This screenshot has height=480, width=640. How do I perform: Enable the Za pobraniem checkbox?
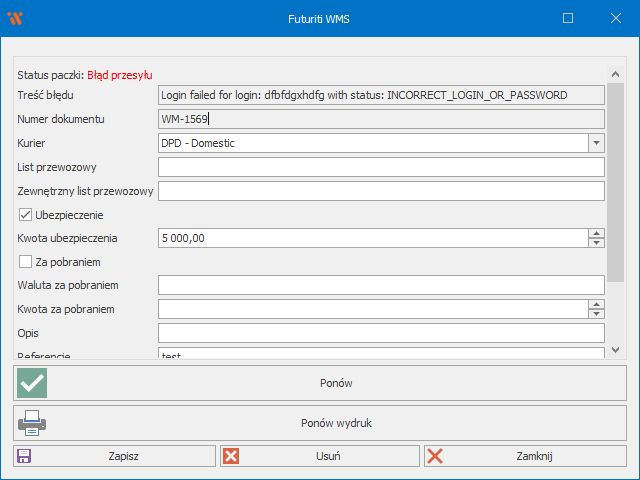point(26,262)
